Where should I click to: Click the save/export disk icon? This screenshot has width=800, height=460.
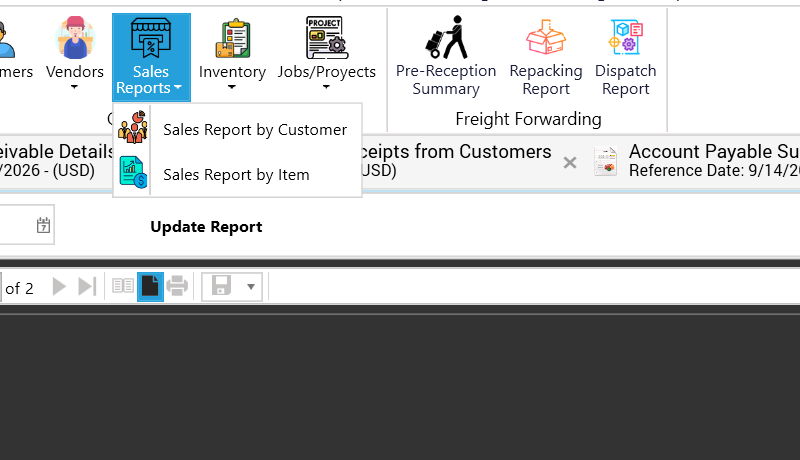click(221, 286)
